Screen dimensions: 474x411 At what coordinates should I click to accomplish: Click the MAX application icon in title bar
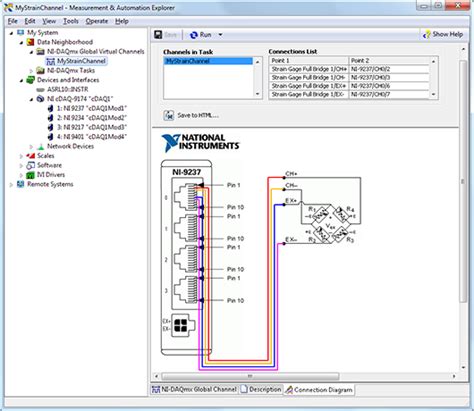tap(8, 7)
